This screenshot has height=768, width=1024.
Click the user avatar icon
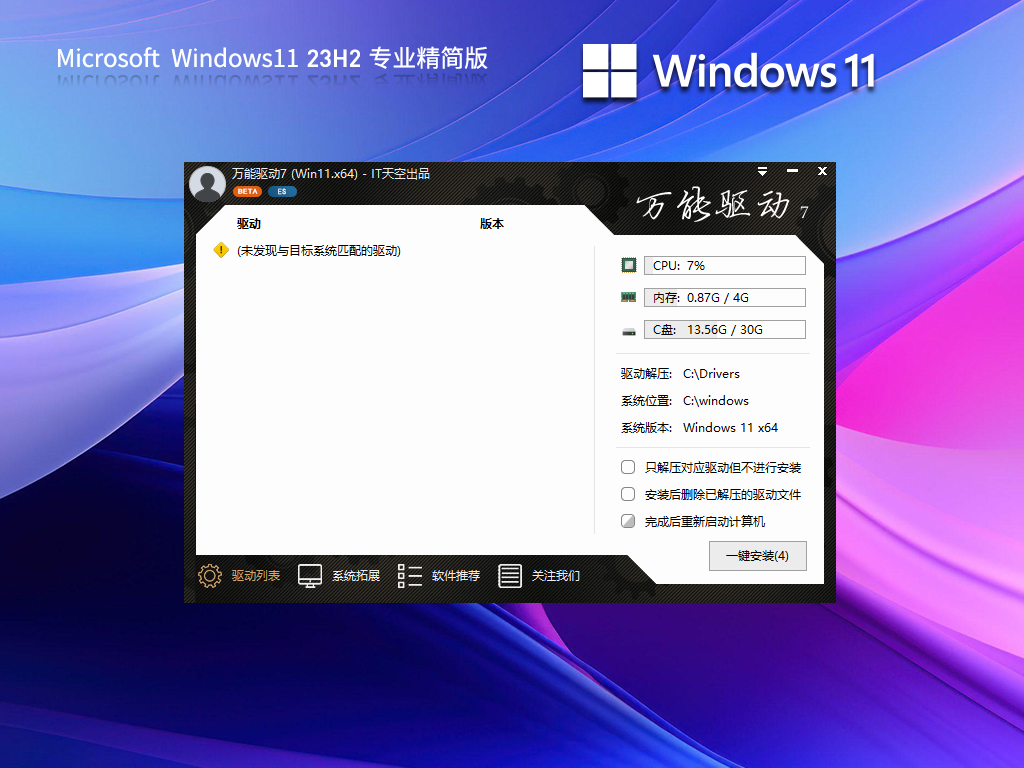click(x=207, y=184)
